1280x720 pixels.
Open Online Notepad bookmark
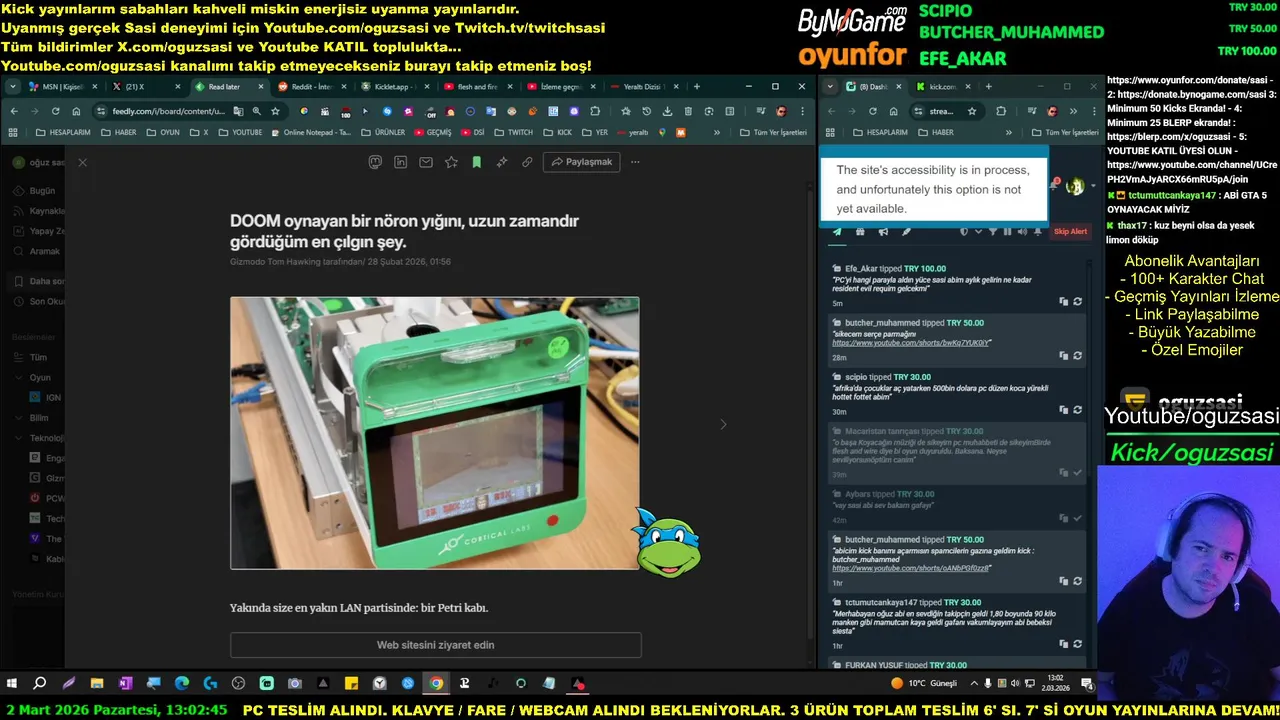click(x=310, y=132)
